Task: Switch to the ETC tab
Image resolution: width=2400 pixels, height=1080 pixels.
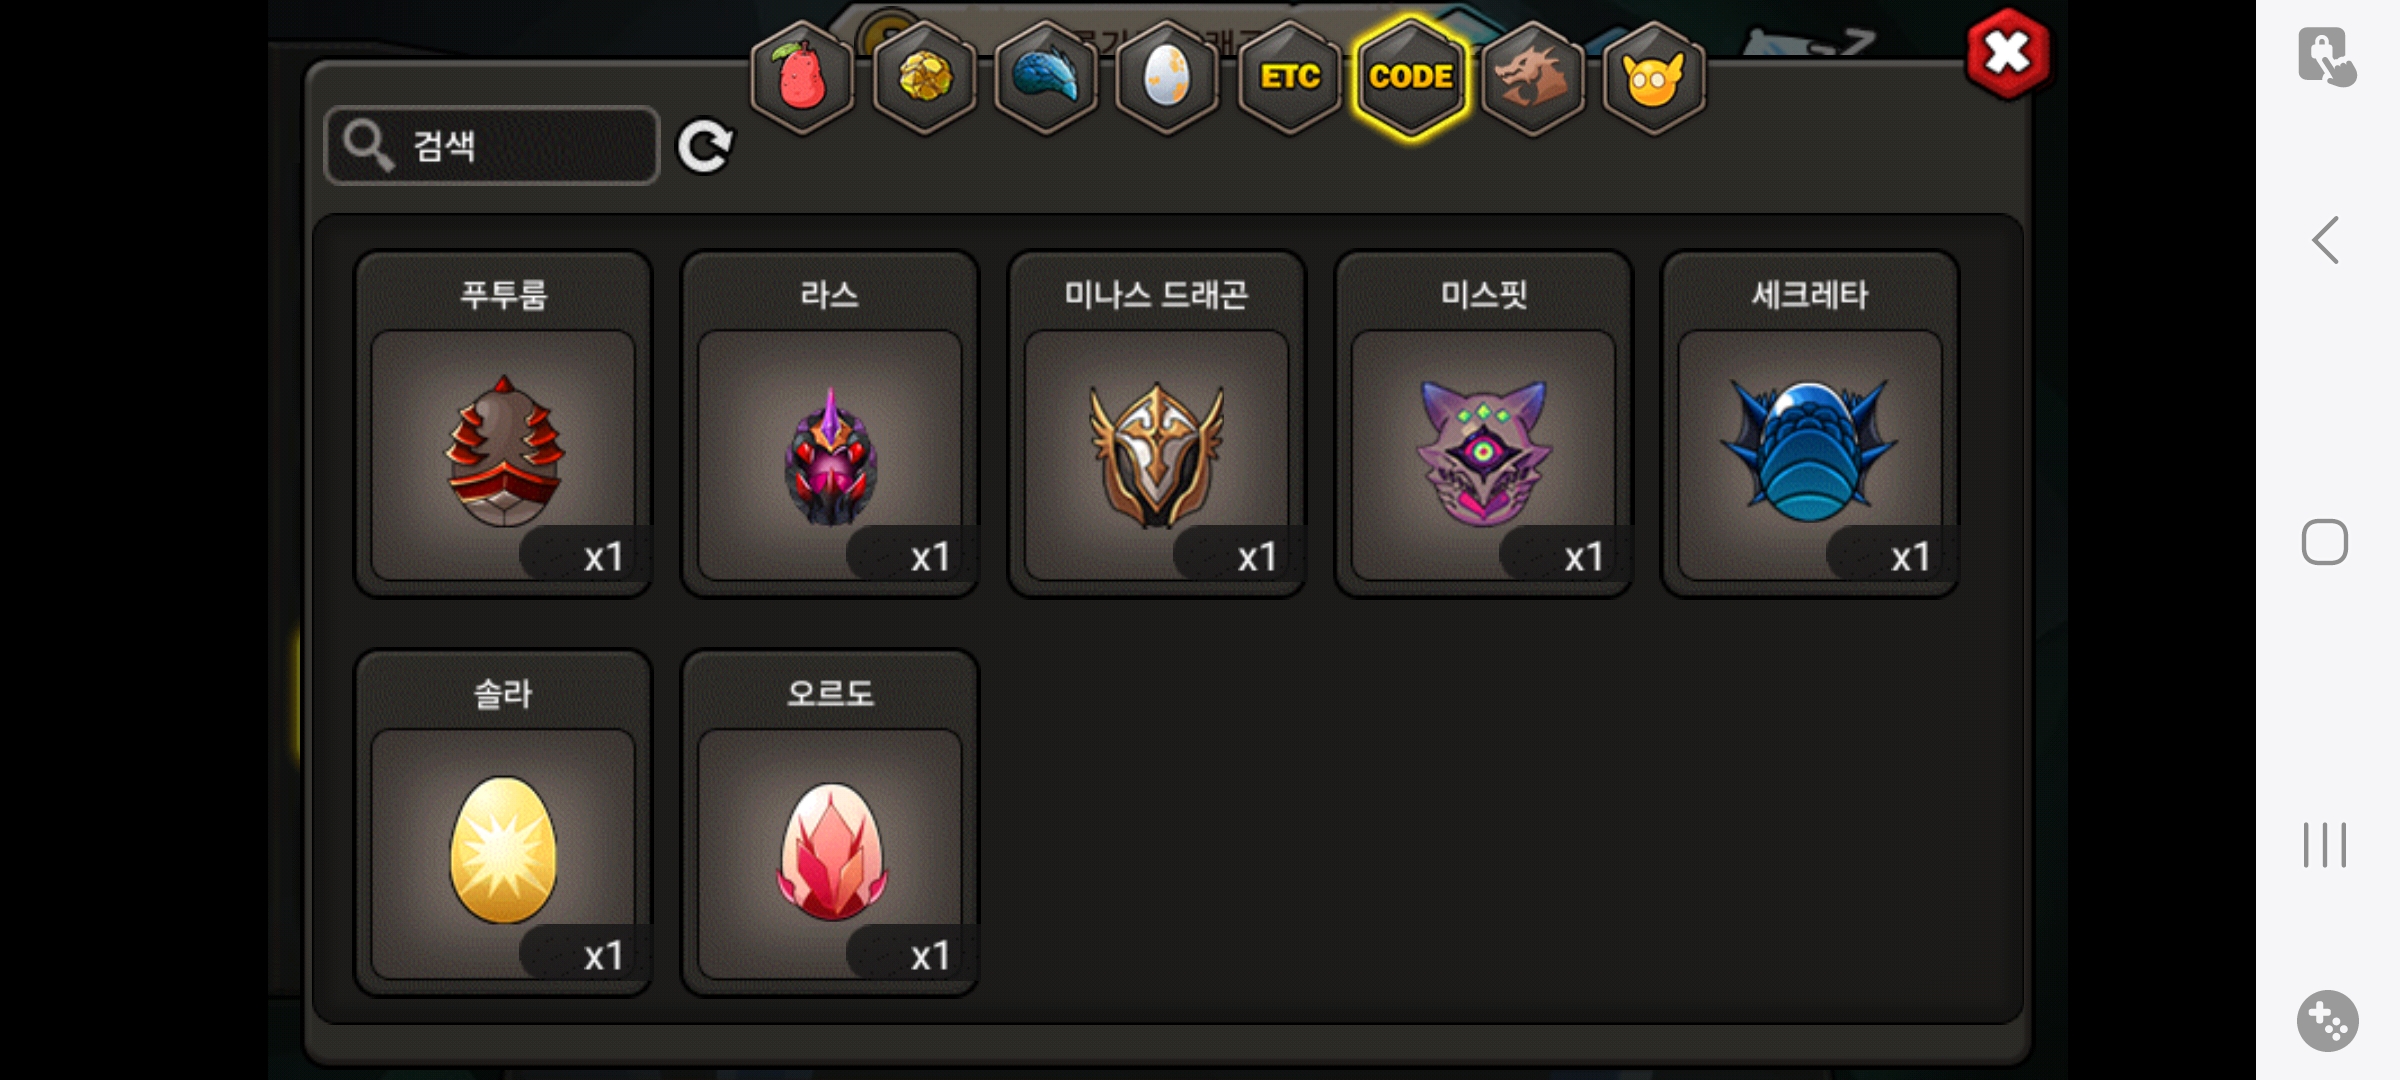Action: pyautogui.click(x=1290, y=77)
